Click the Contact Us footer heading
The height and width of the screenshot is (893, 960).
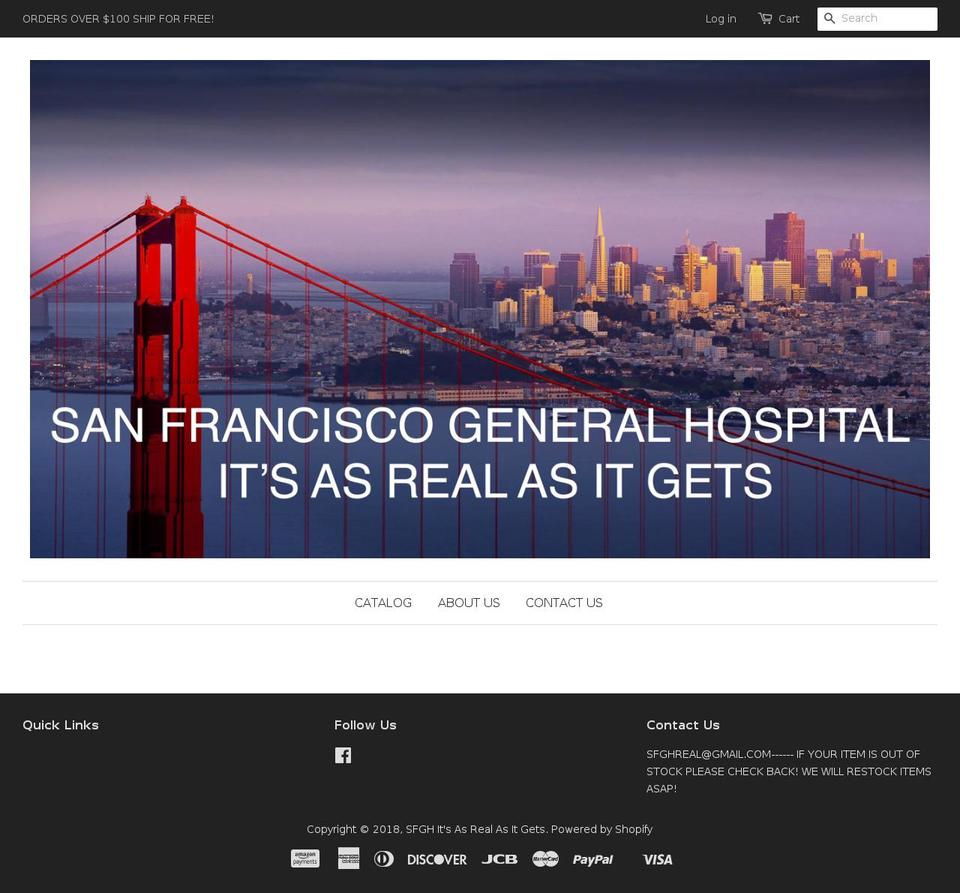[x=683, y=725]
